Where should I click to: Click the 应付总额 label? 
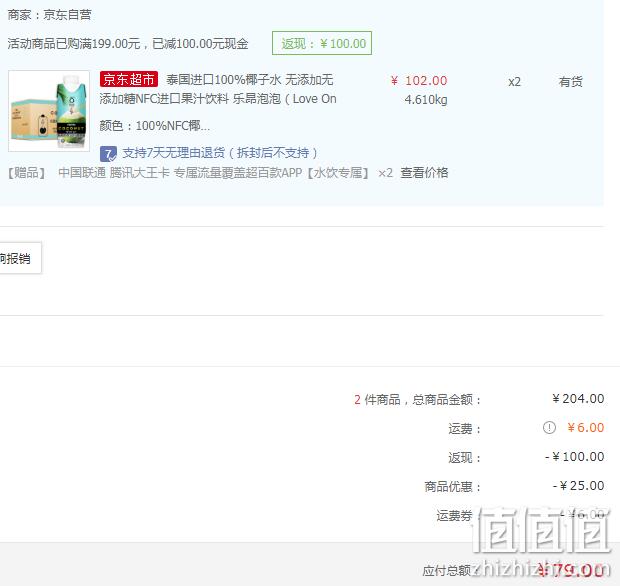447,570
